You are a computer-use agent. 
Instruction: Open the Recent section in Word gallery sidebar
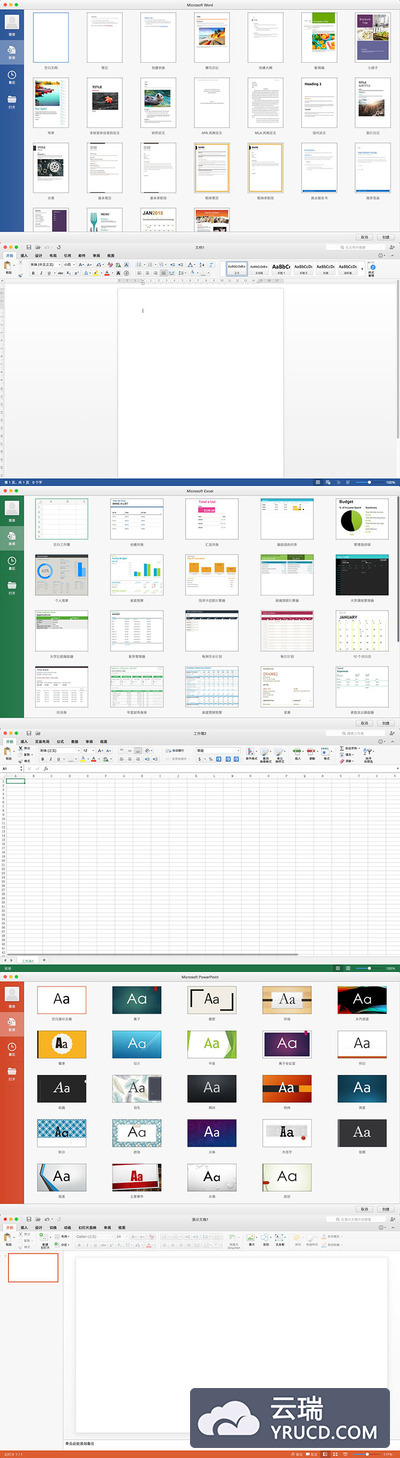[12, 75]
